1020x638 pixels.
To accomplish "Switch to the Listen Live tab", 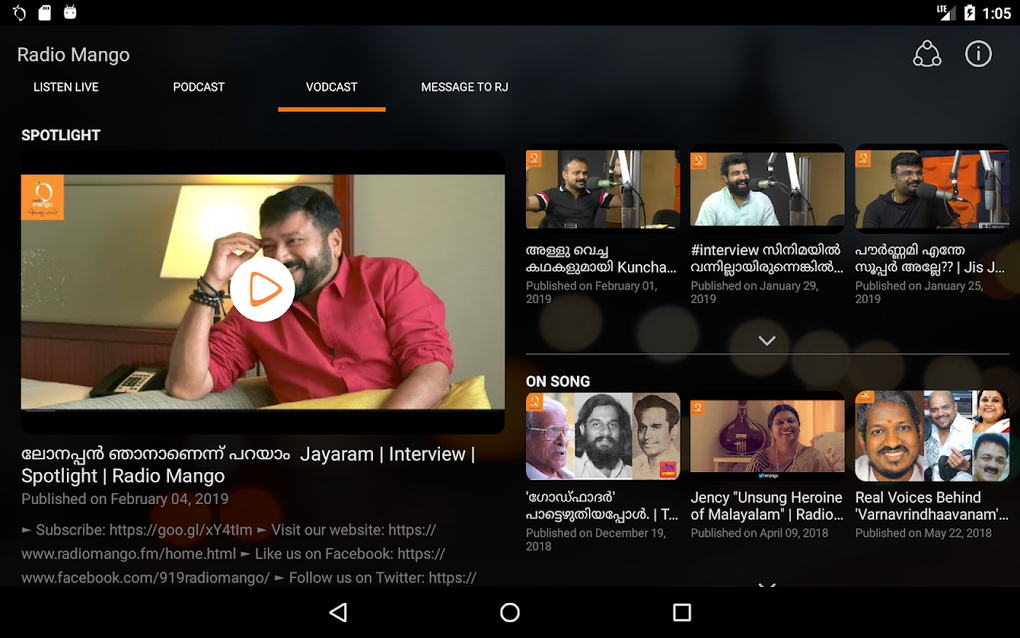I will (x=66, y=87).
